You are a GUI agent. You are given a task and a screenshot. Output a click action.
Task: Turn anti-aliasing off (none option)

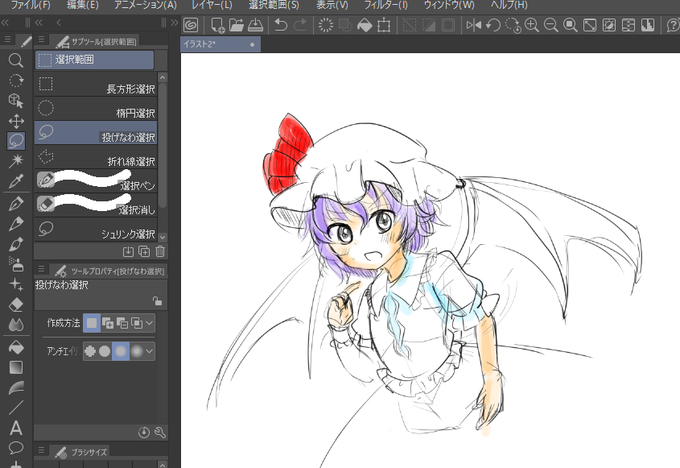[x=90, y=351]
